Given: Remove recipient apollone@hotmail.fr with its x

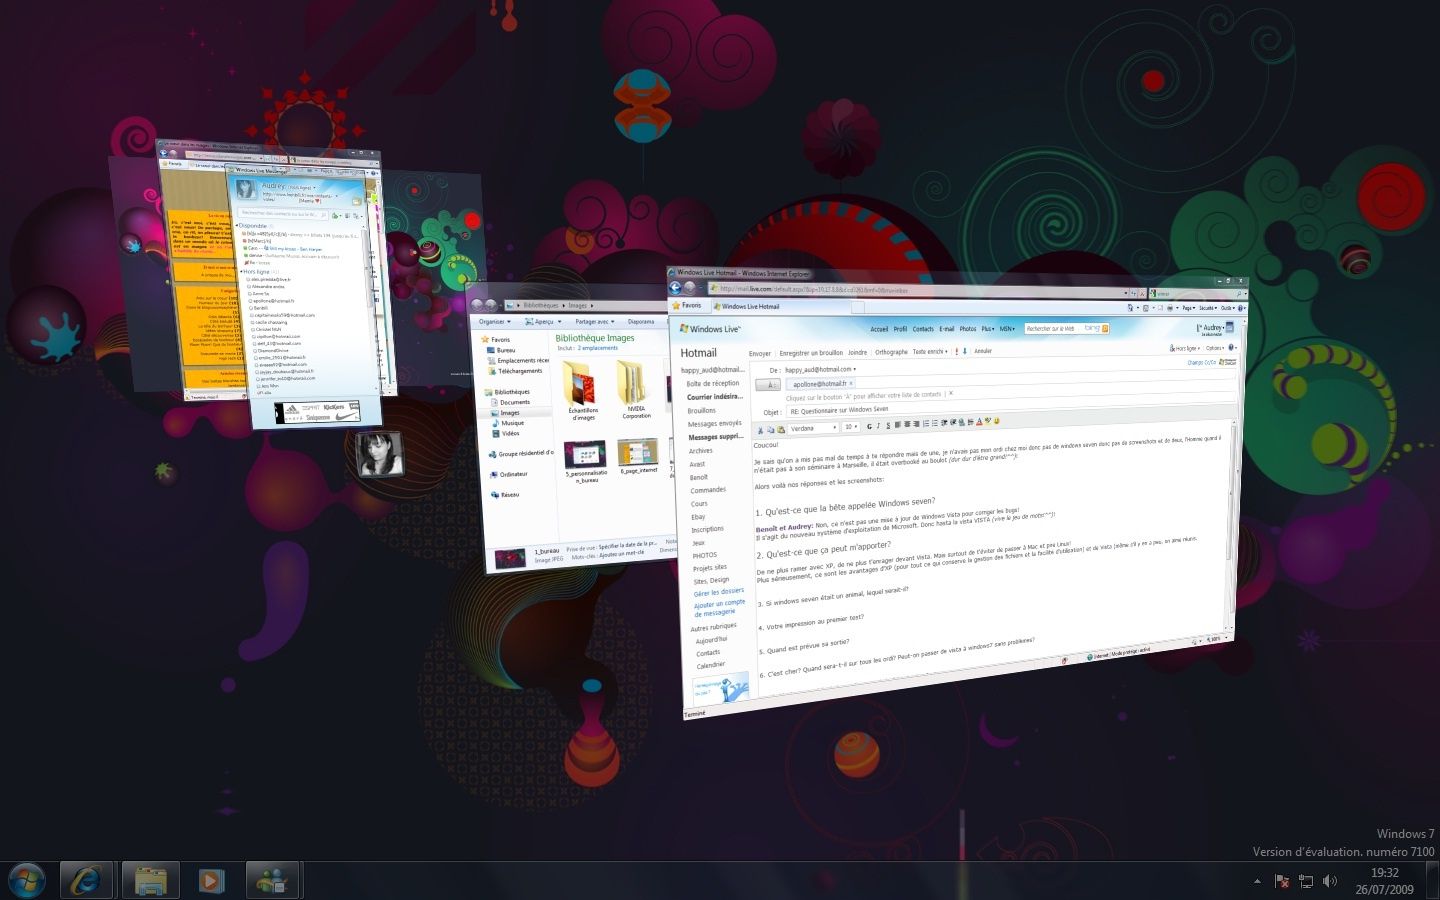Looking at the screenshot, I should (x=852, y=383).
